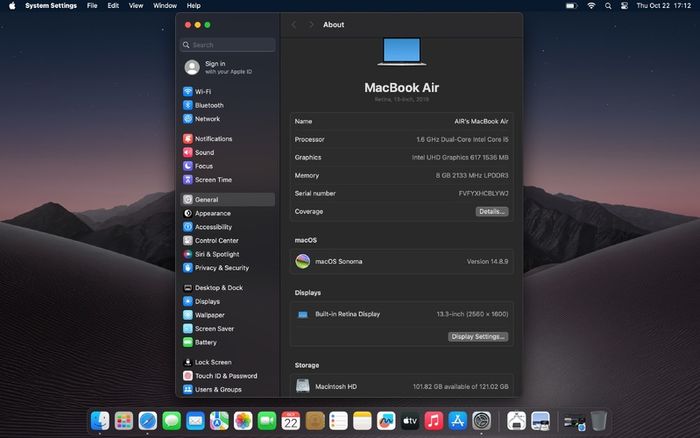The height and width of the screenshot is (438, 700).
Task: Open the View menu
Action: 136,6
